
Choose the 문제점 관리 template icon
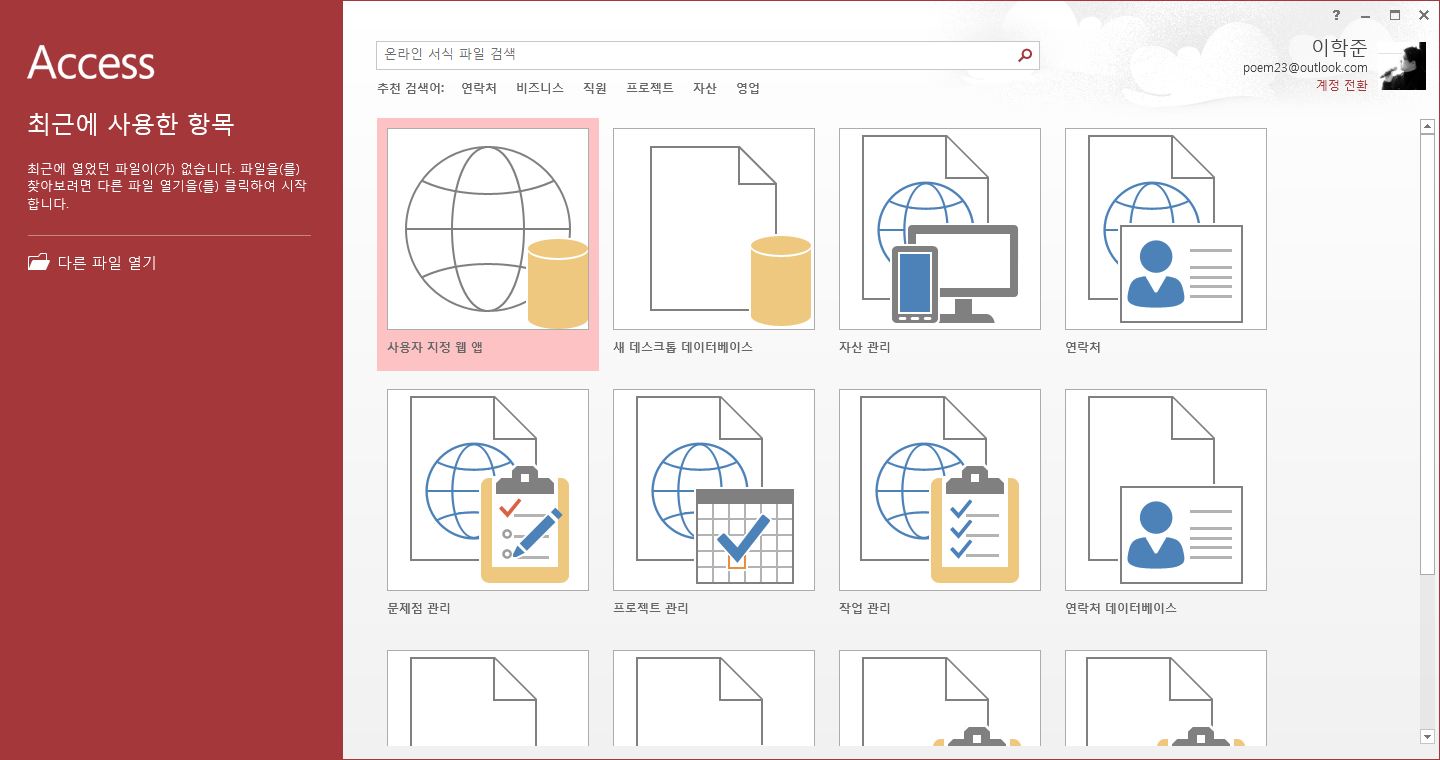pos(488,490)
